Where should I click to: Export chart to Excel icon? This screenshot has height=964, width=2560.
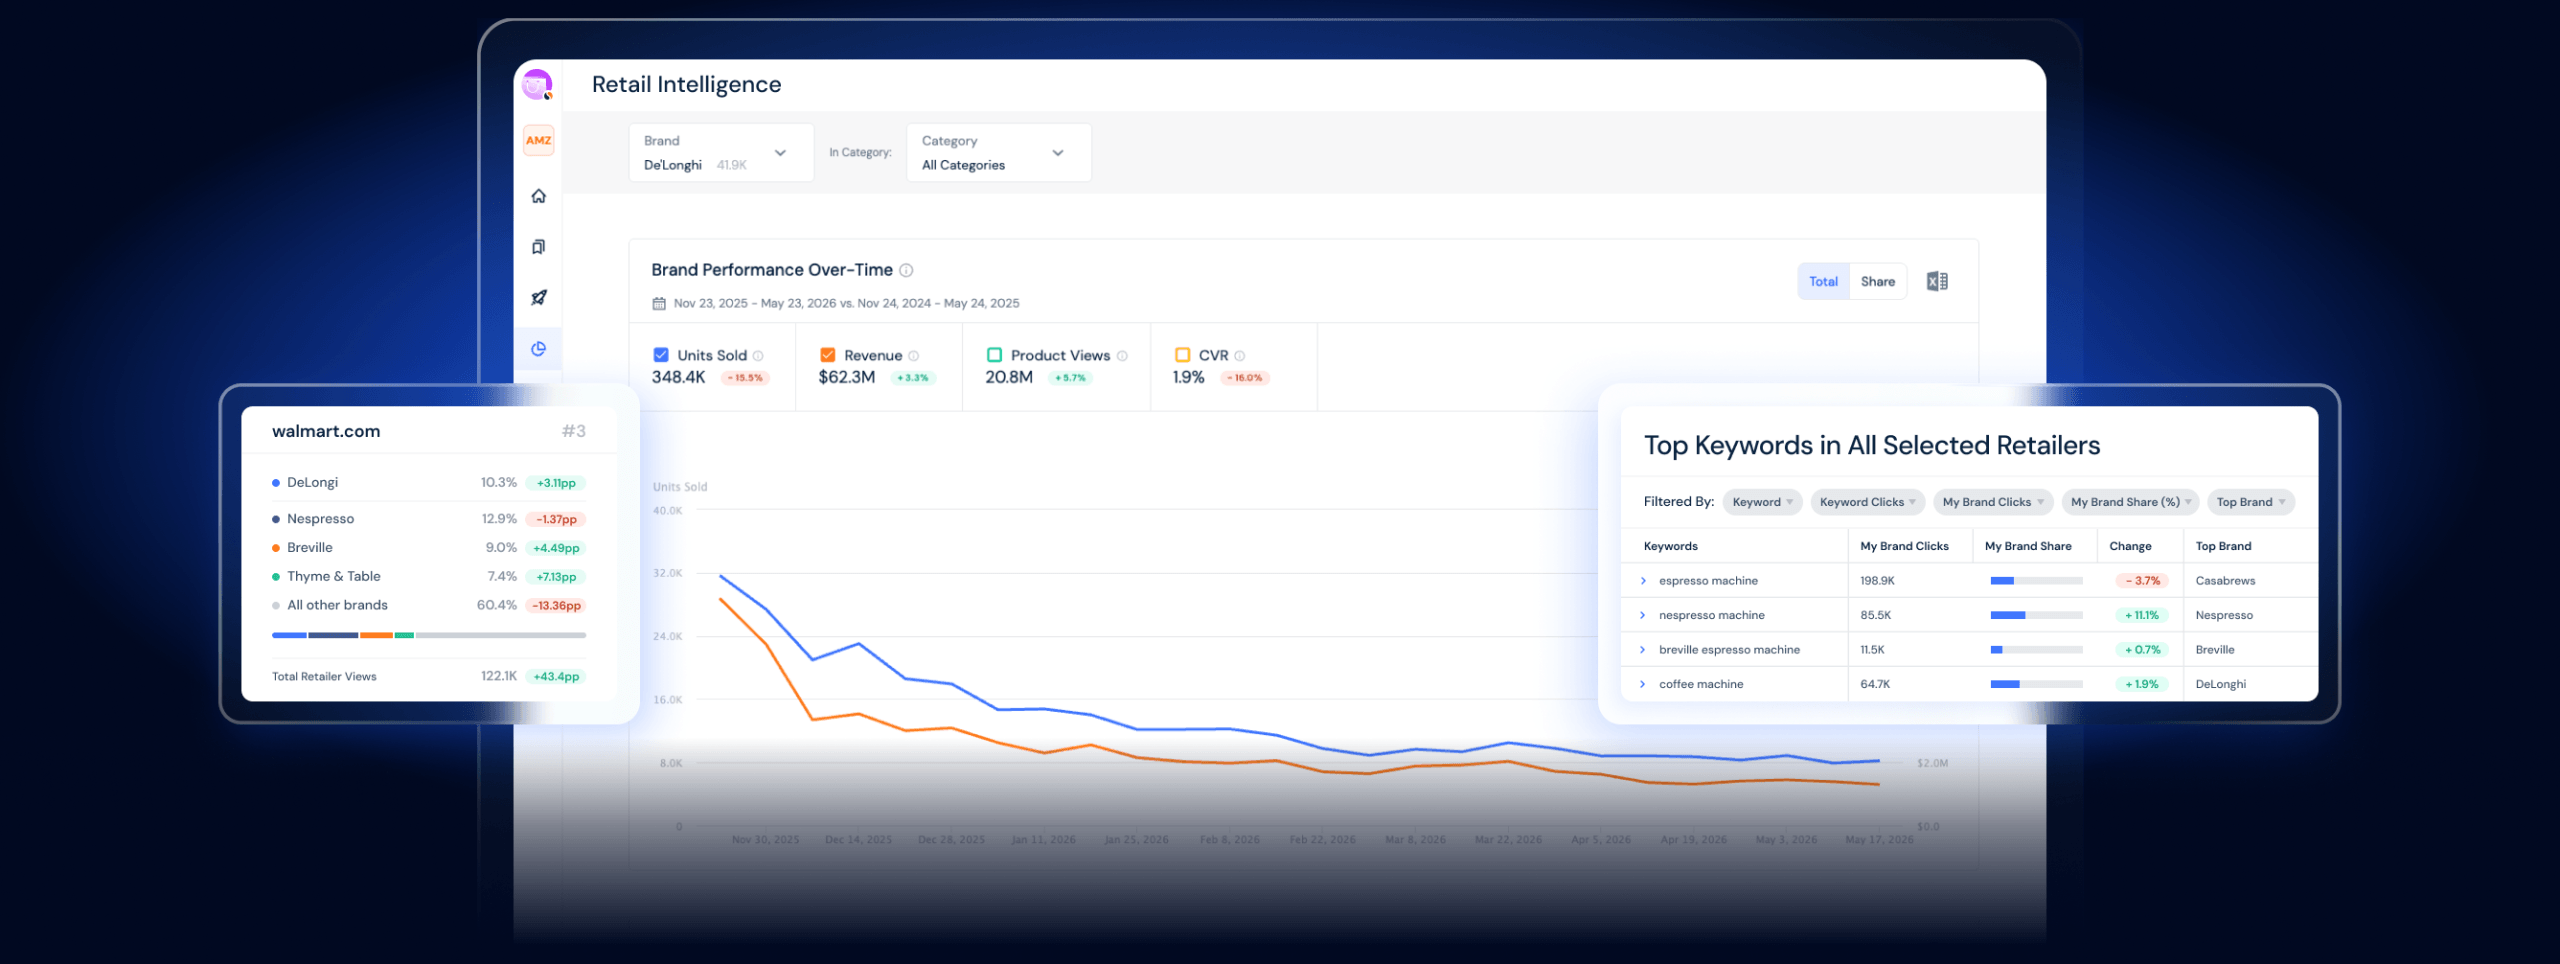1937,281
